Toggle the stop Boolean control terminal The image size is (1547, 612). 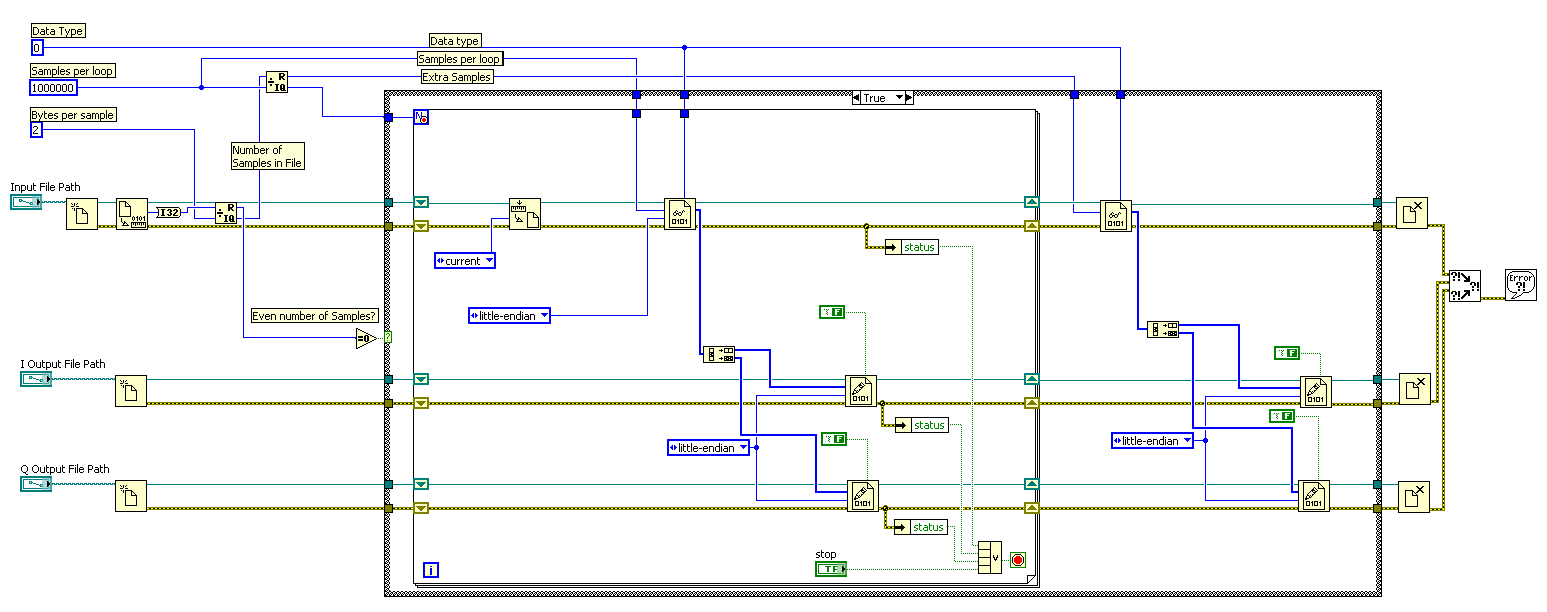(830, 569)
